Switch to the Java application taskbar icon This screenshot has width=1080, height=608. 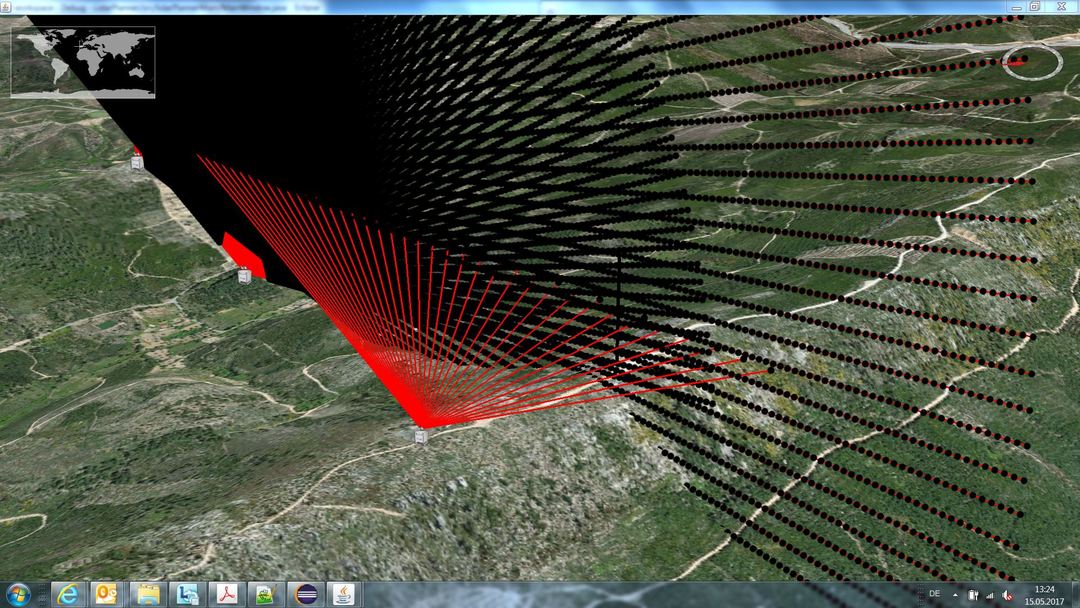pyautogui.click(x=344, y=594)
